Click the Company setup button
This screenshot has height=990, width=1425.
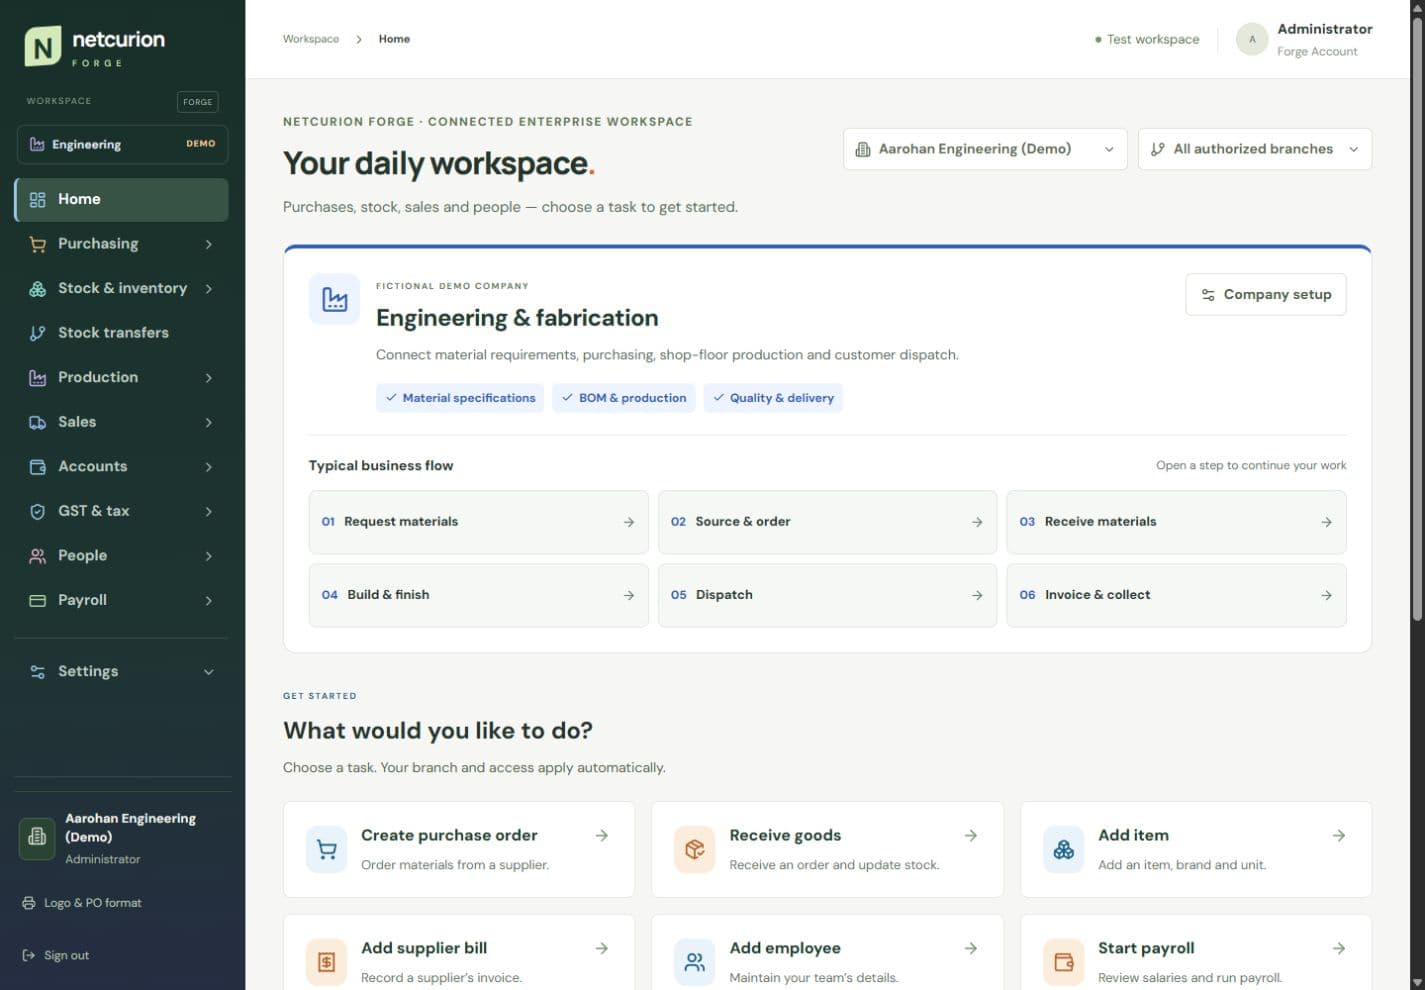(x=1266, y=294)
